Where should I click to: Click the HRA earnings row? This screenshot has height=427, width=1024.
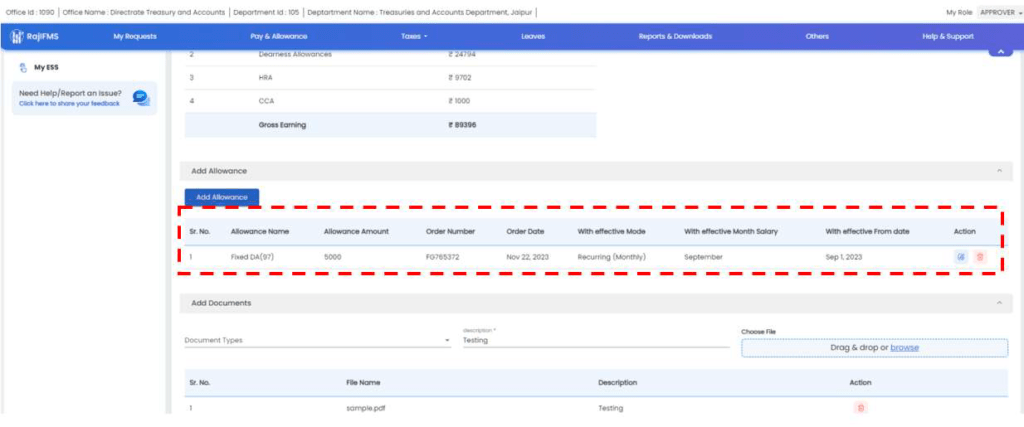(391, 78)
